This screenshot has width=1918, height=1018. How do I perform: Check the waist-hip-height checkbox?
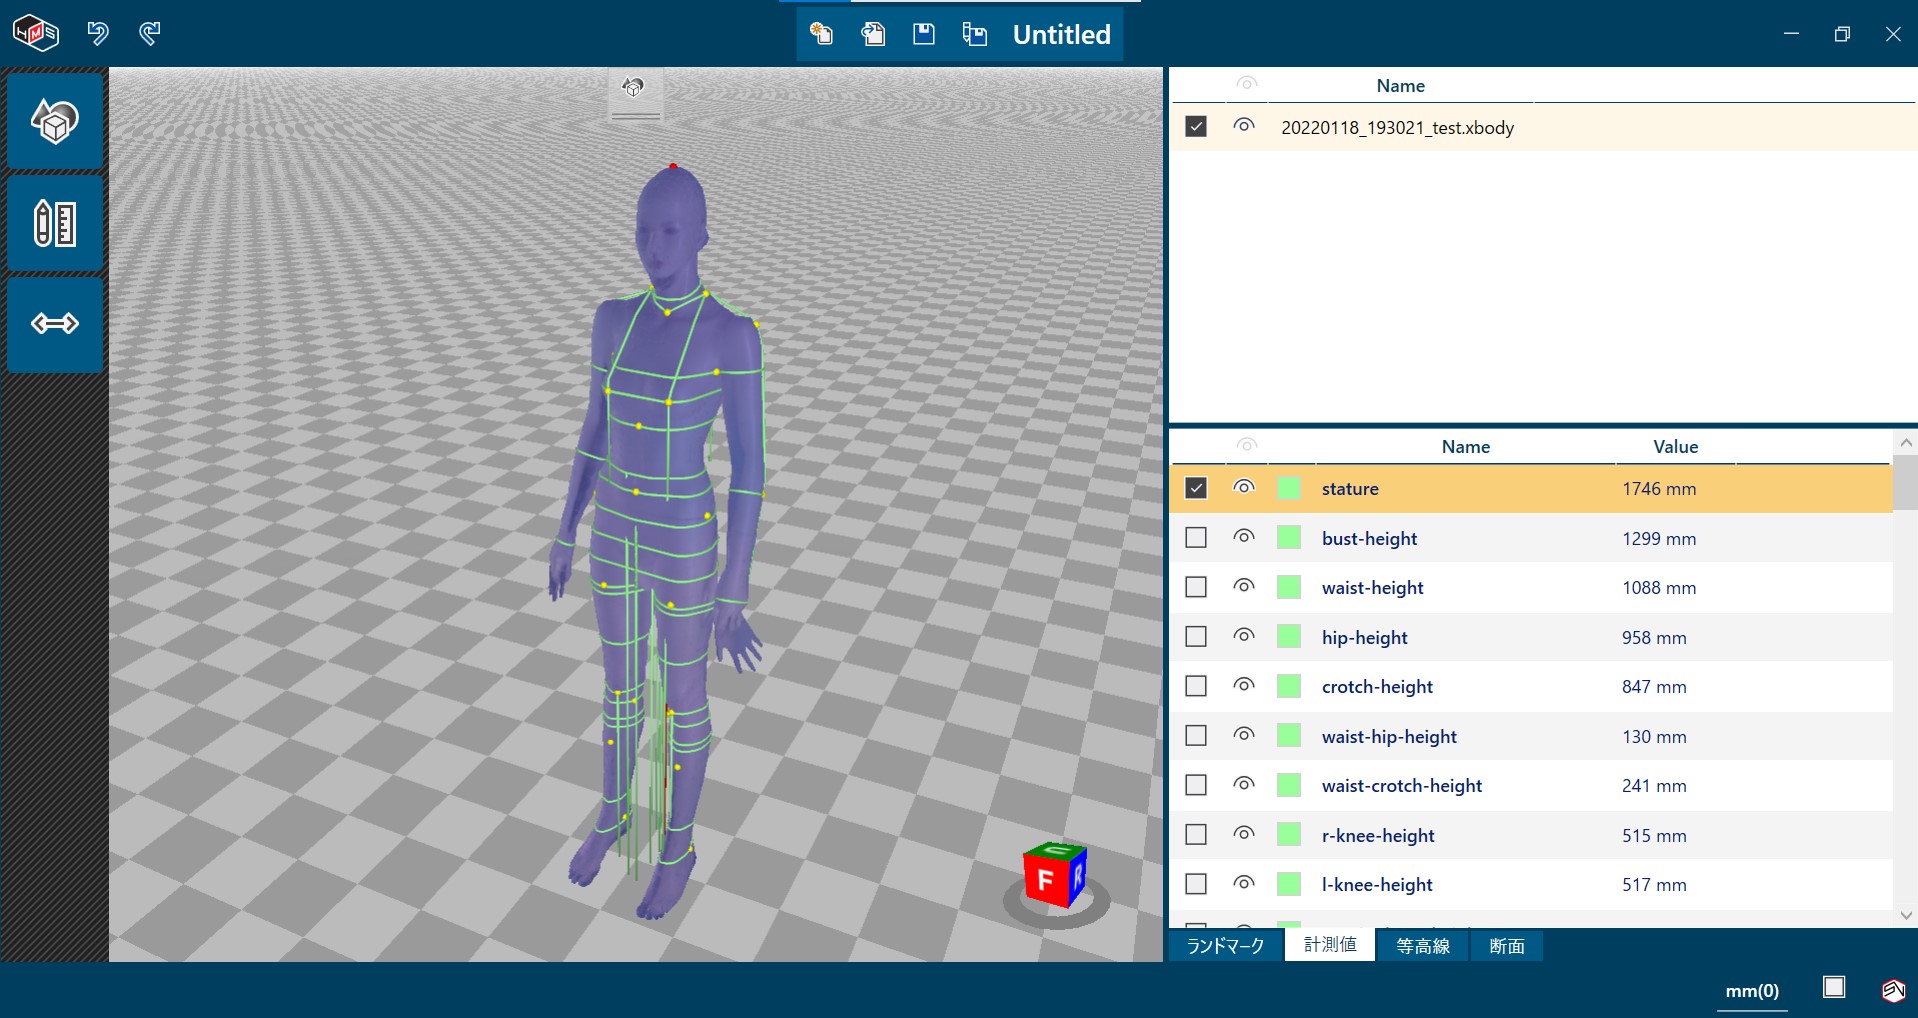click(1196, 735)
